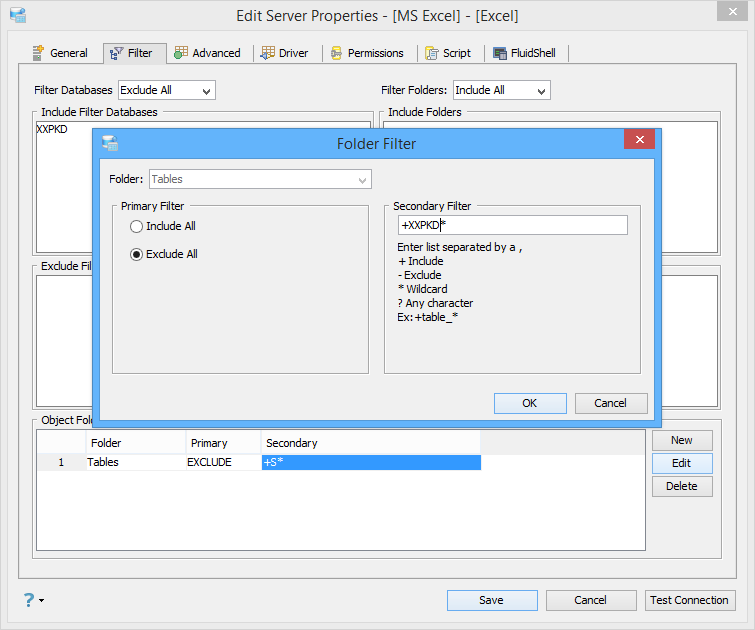Image resolution: width=755 pixels, height=630 pixels.
Task: Click New object folder filter button
Action: [682, 440]
